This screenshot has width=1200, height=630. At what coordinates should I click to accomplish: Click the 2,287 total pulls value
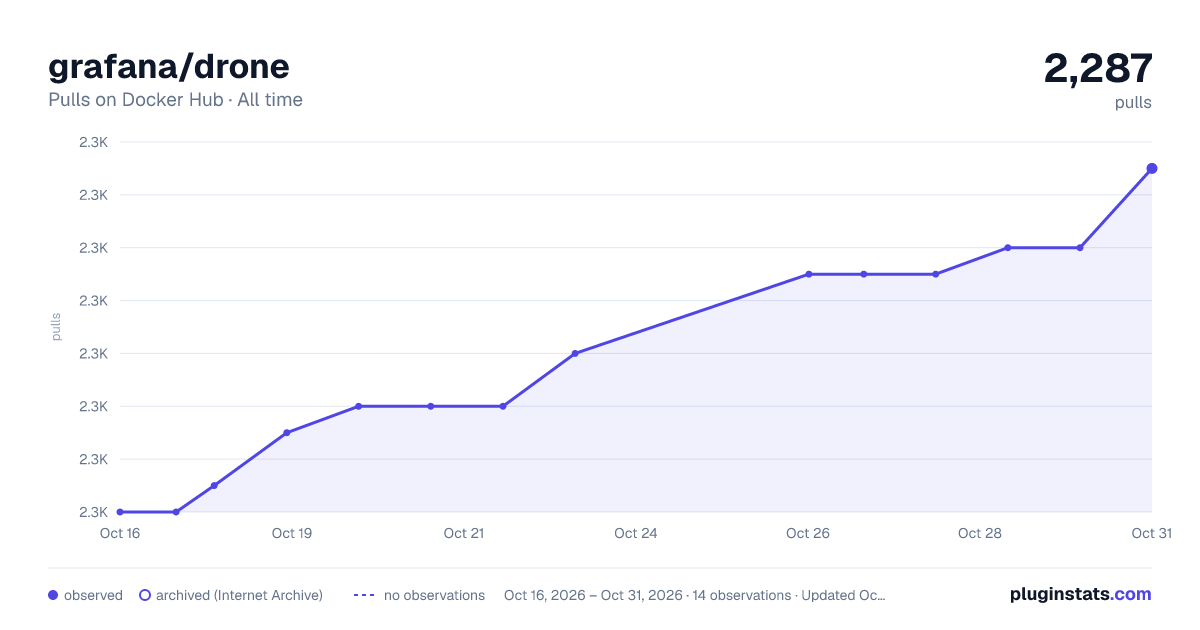(x=1098, y=68)
